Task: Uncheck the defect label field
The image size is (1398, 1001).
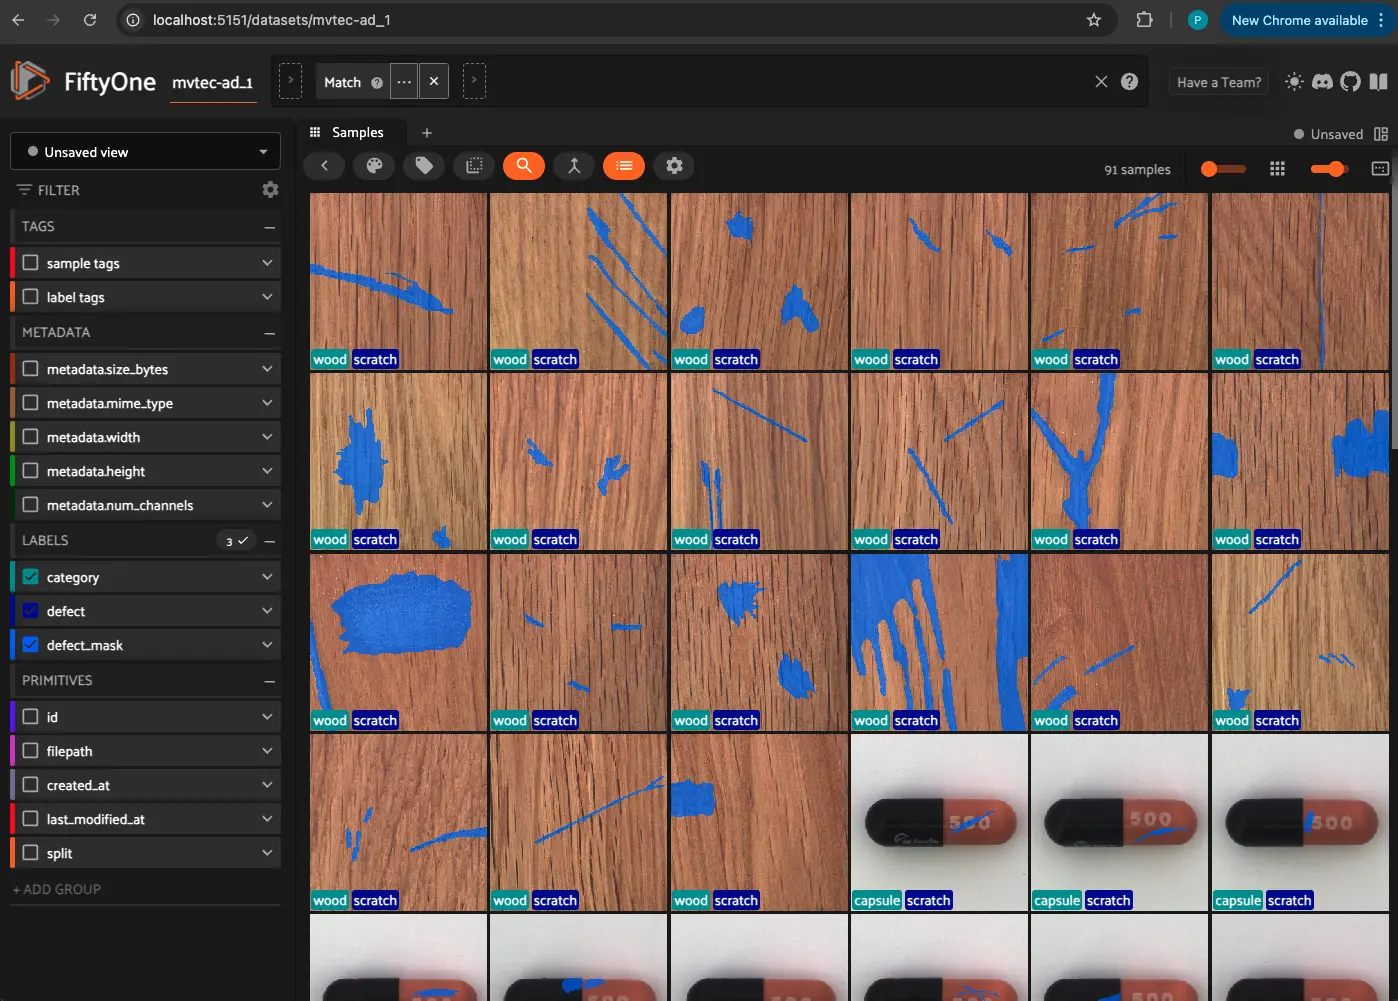Action: (31, 611)
